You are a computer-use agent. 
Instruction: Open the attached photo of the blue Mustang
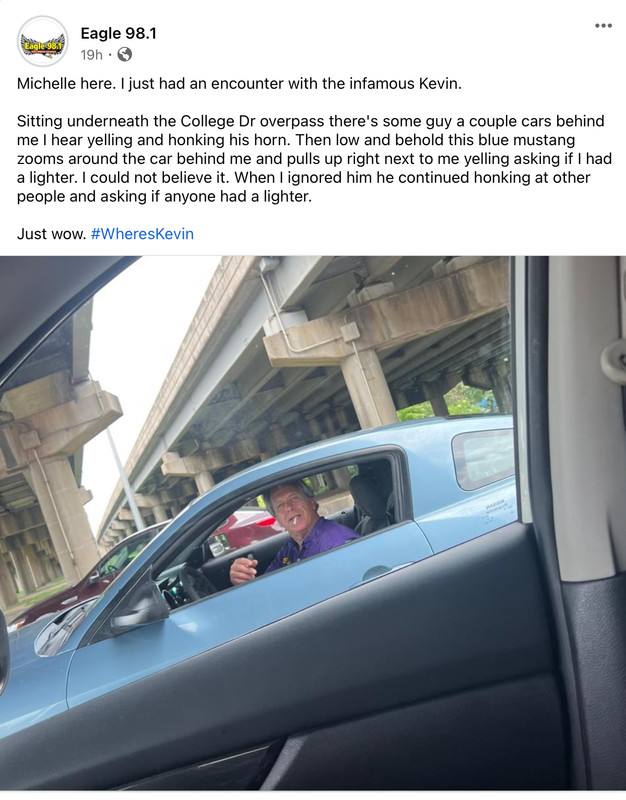point(313,523)
